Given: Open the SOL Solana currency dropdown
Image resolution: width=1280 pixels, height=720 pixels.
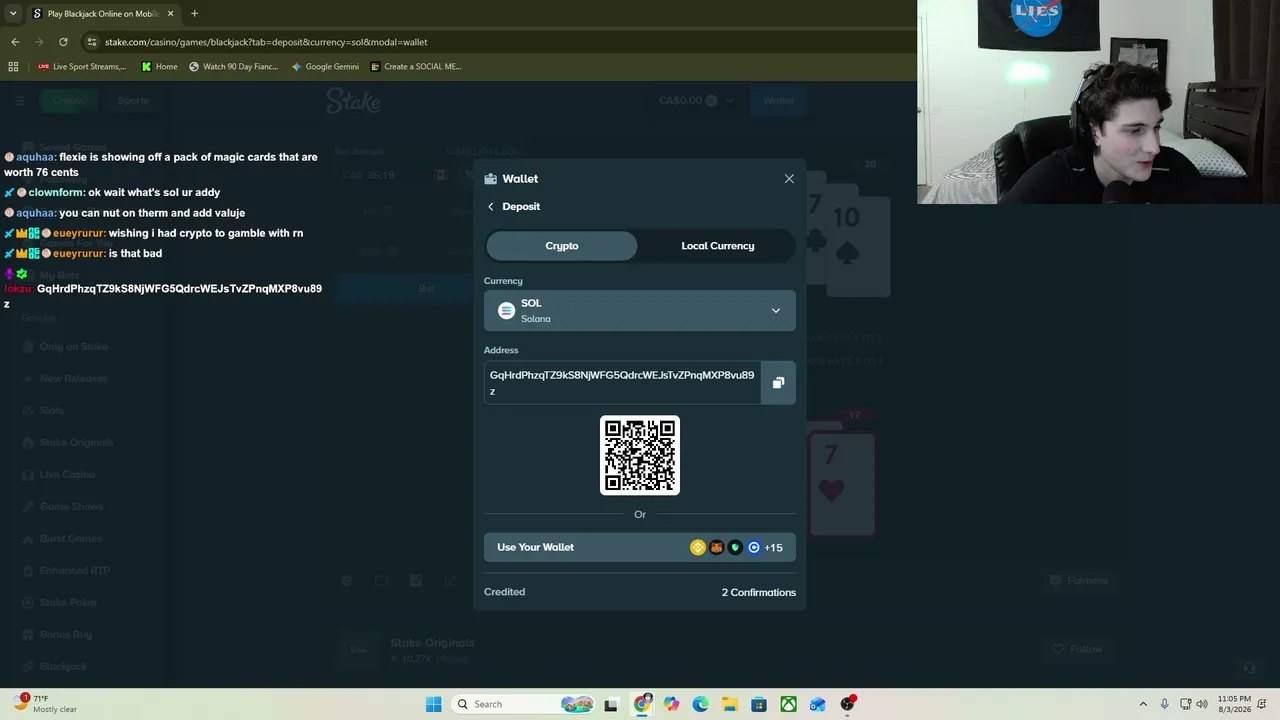Looking at the screenshot, I should 640,311.
